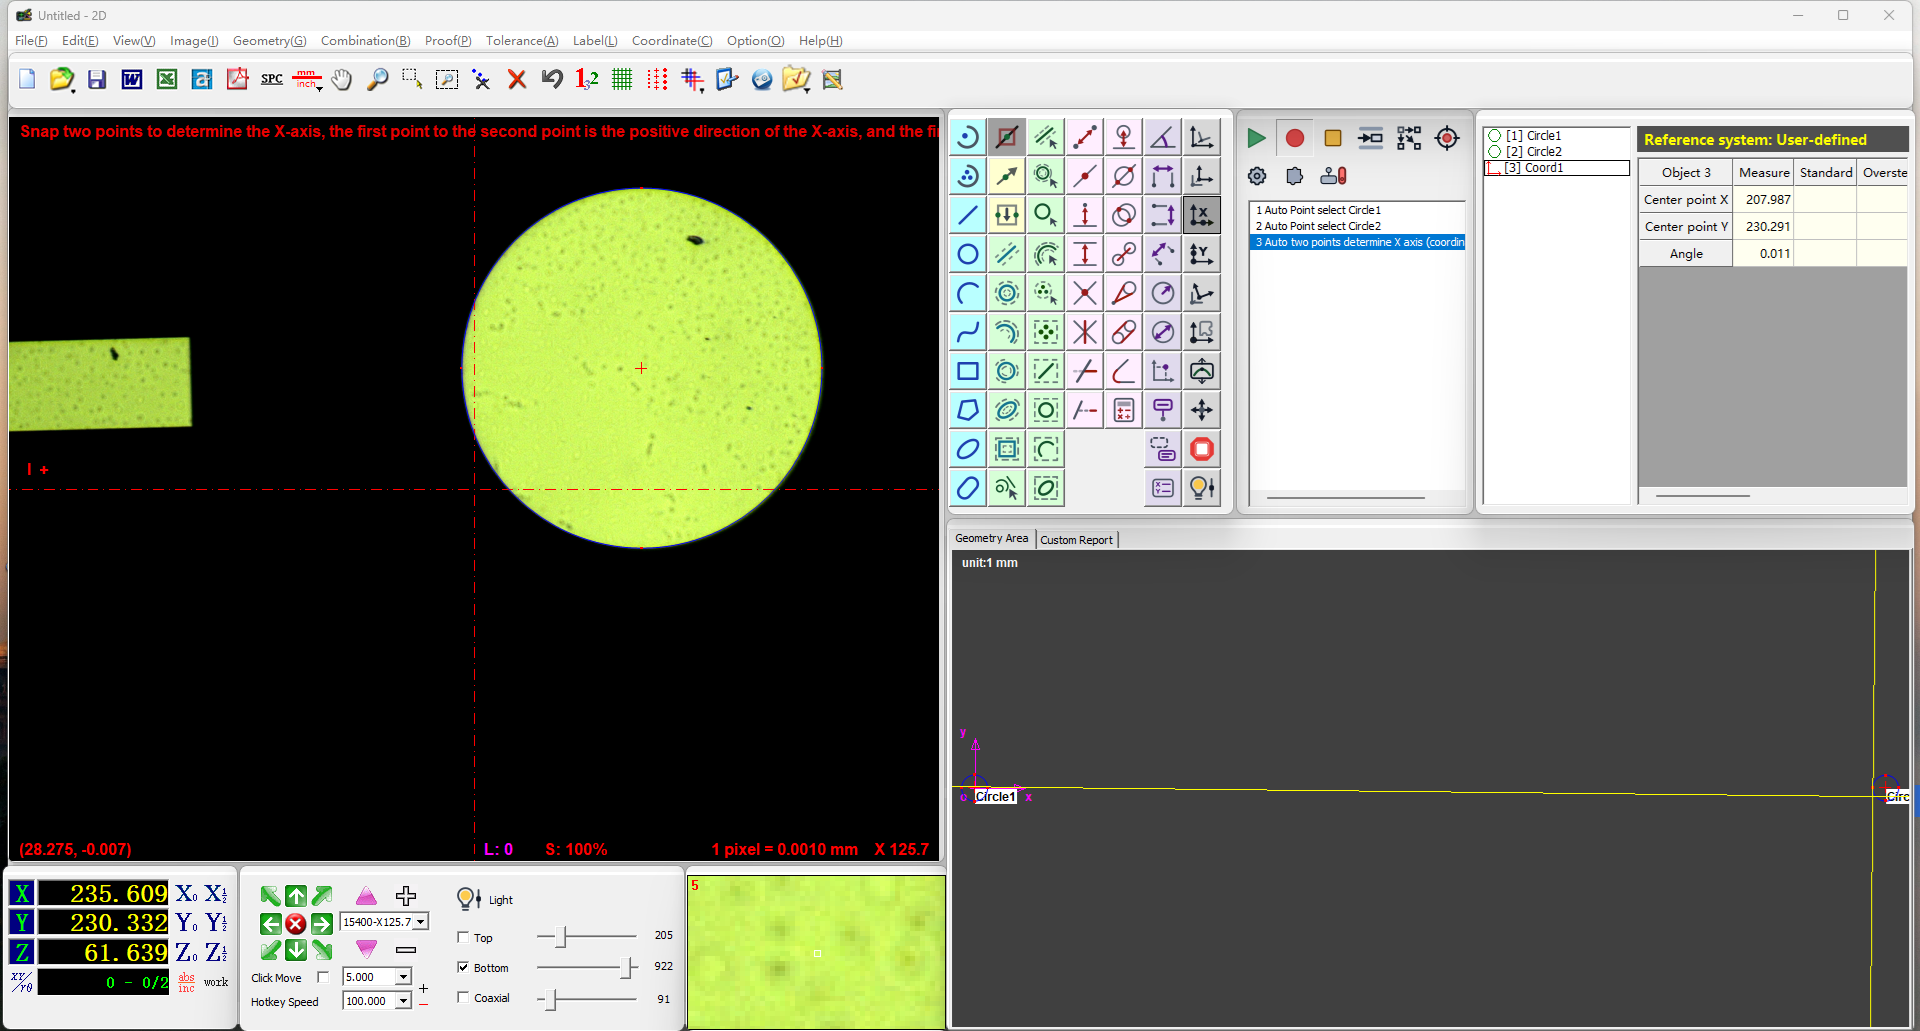Select the Rectangle measurement tool
Viewport: 1920px width, 1031px height.
pyautogui.click(x=968, y=371)
